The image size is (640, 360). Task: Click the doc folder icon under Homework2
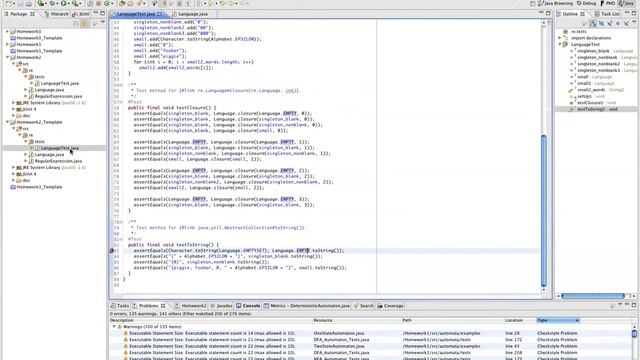click(19, 116)
